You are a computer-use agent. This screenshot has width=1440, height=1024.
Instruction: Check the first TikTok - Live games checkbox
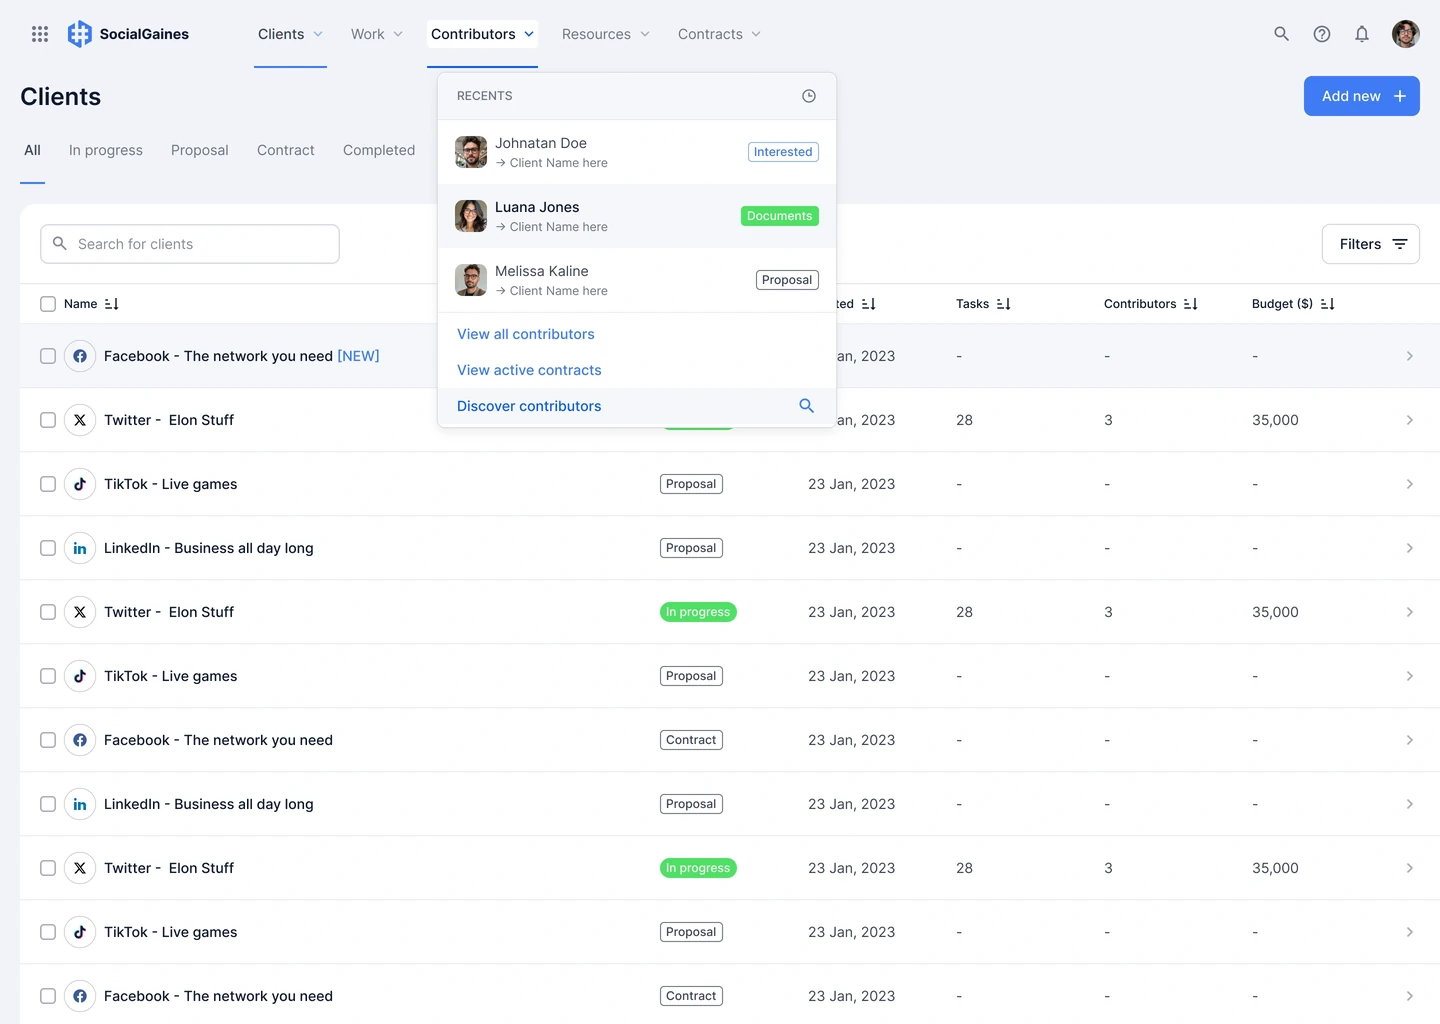coord(48,484)
